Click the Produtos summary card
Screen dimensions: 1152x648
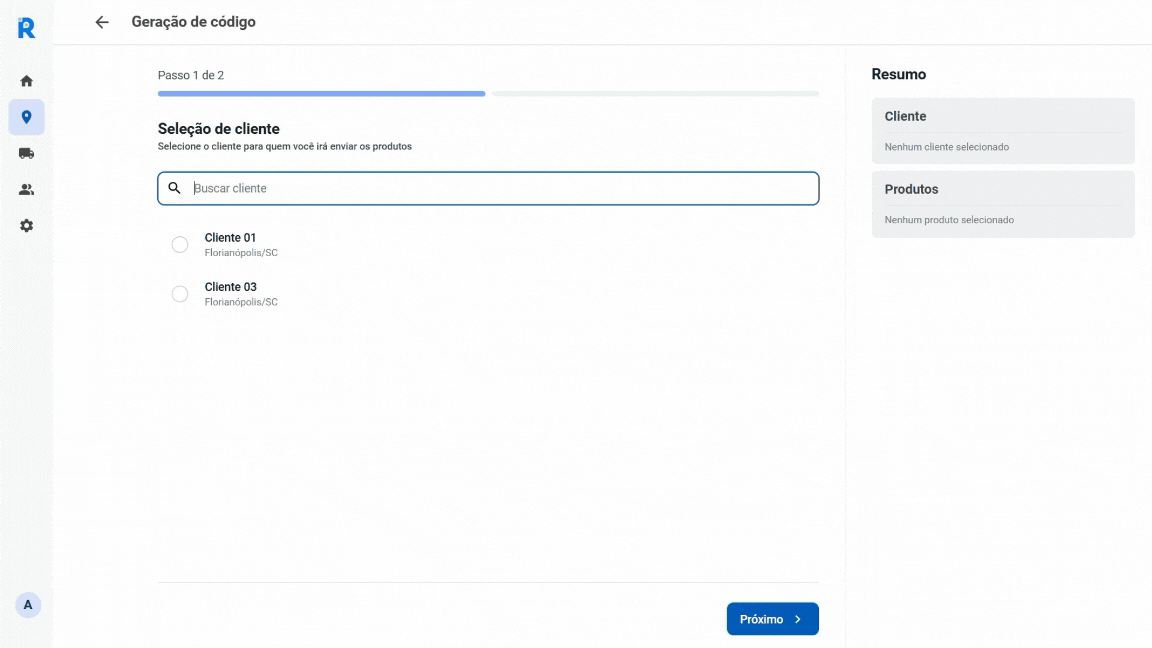pos(1003,204)
